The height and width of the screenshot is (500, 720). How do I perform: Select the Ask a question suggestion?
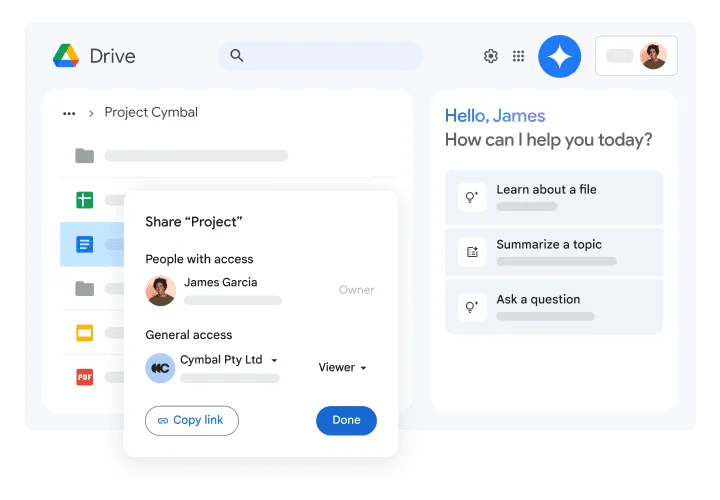tap(554, 307)
